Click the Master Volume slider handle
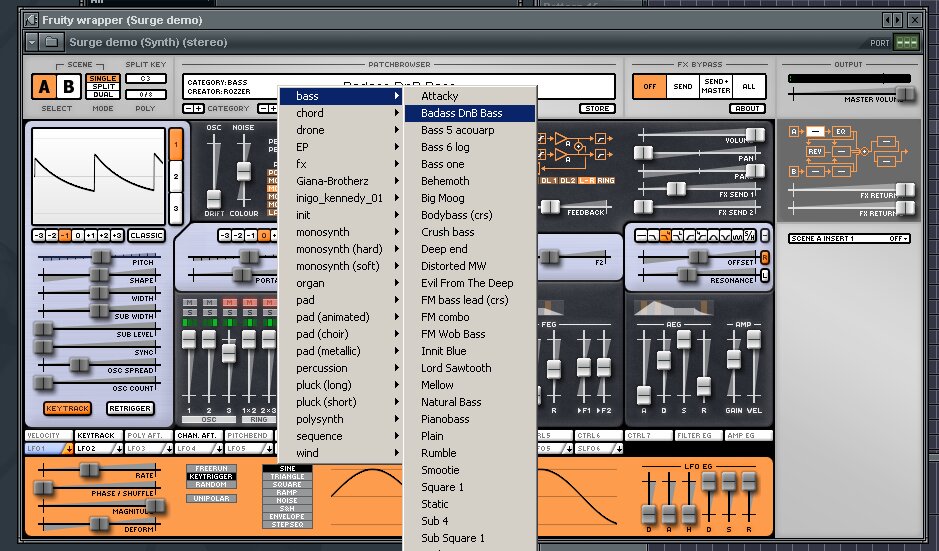This screenshot has height=551, width=939. [x=904, y=93]
